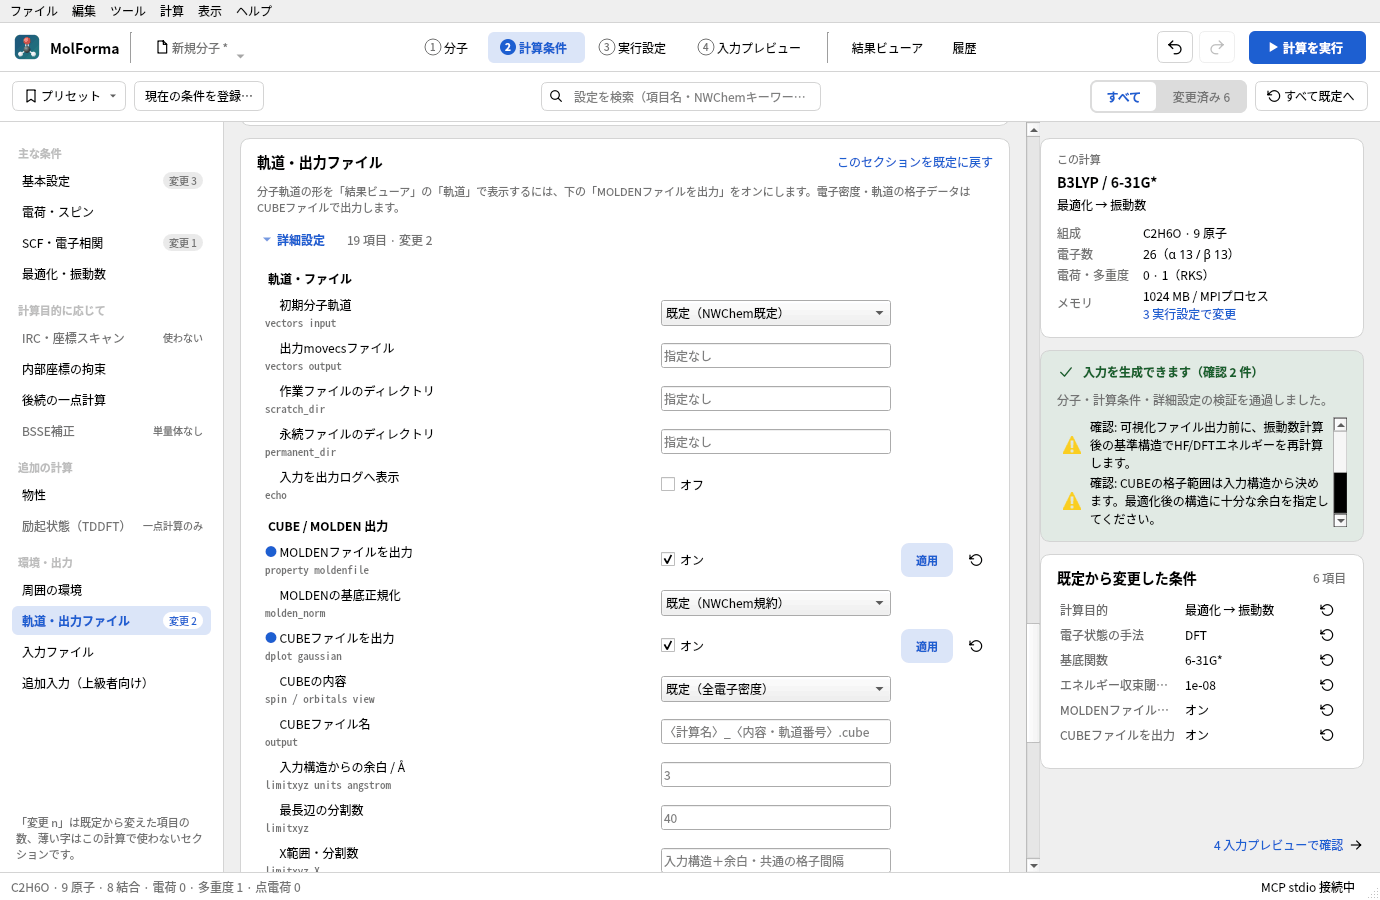Image resolution: width=1380 pixels, height=900 pixels.
Task: Uncheck MOLDENファイルを出力 checkbox
Action: 668,559
